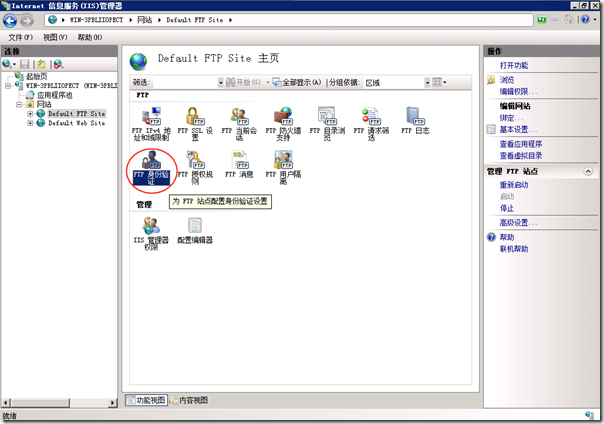This screenshot has width=604, height=424.
Task: Select Default Web Site in tree
Action: pos(76,123)
